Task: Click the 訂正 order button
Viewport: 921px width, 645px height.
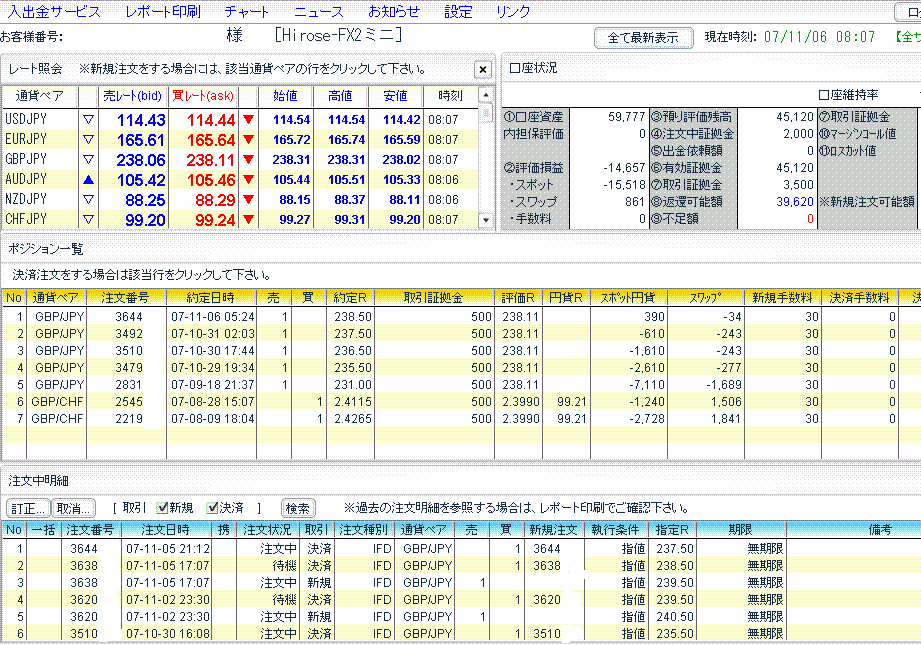Action: coord(28,508)
